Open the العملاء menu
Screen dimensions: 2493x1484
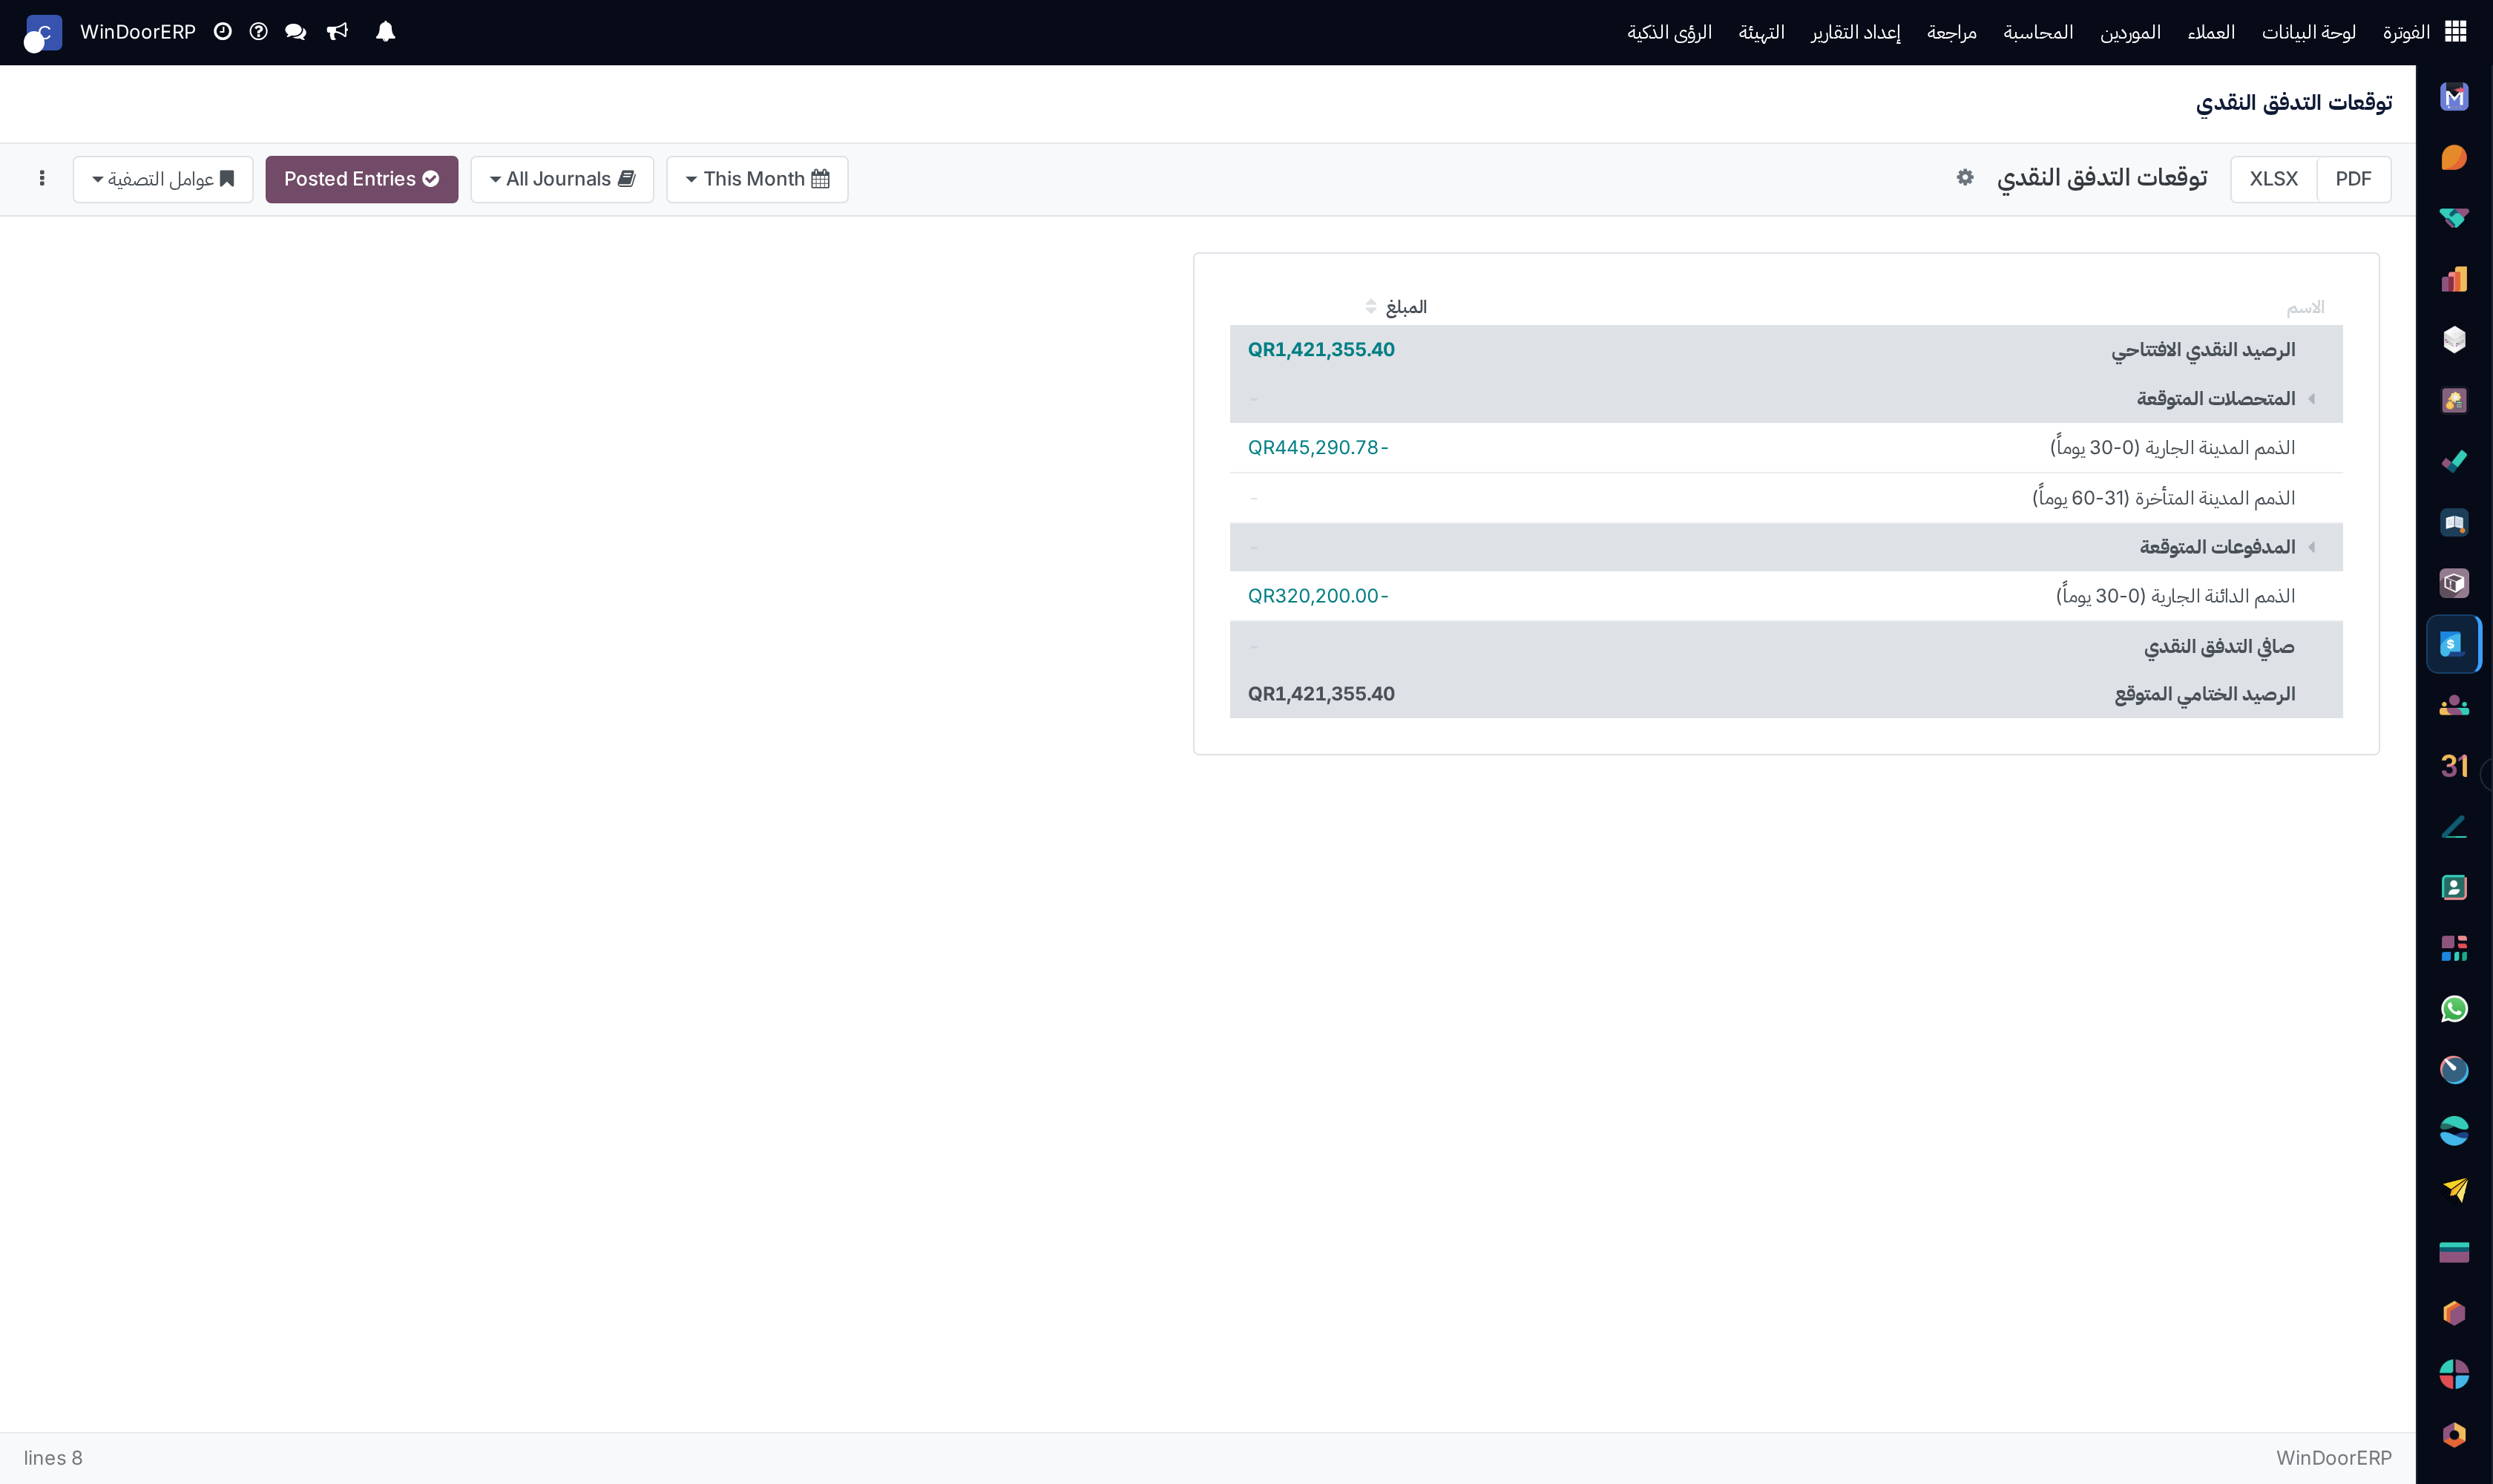(2211, 32)
